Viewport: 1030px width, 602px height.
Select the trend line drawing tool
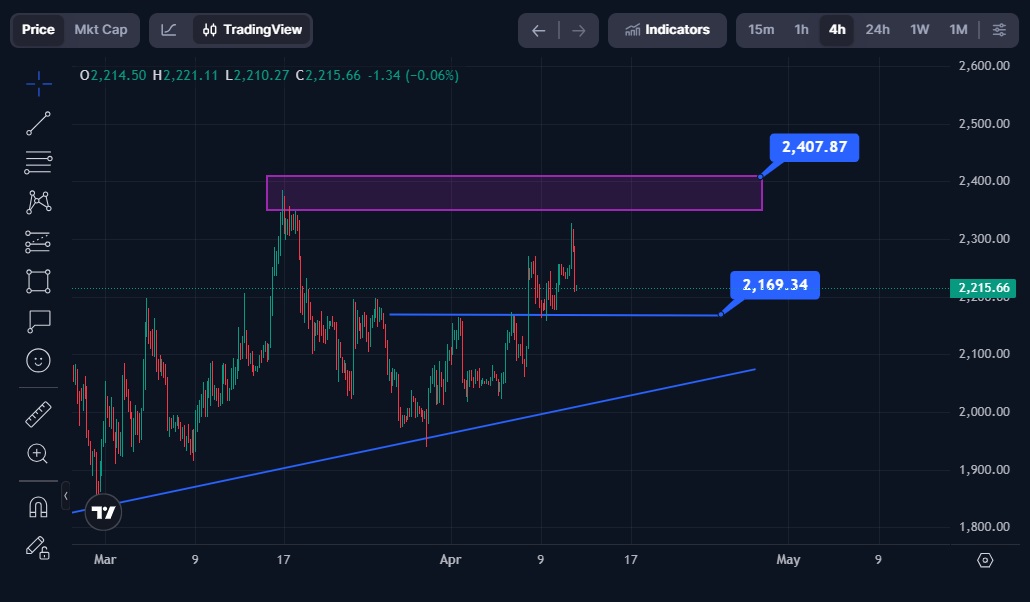(x=38, y=124)
